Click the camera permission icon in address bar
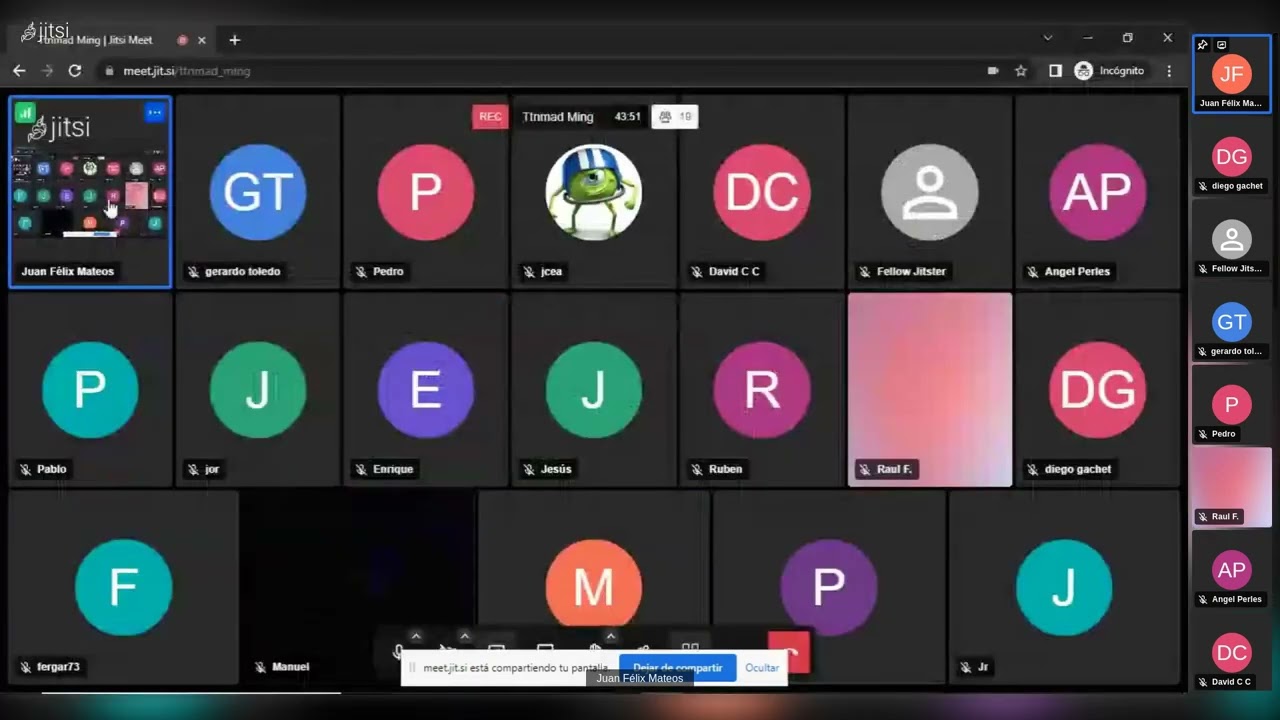Viewport: 1280px width, 720px height. pyautogui.click(x=993, y=71)
